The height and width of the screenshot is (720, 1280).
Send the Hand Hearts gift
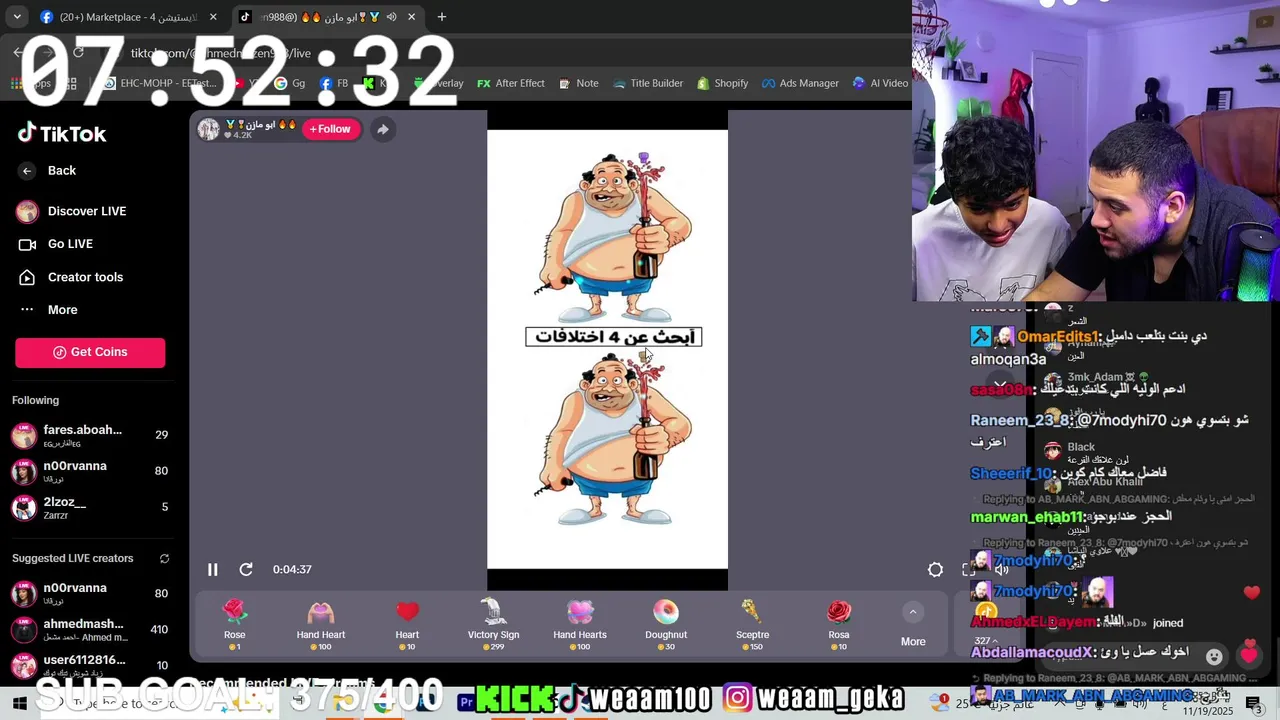(580, 624)
